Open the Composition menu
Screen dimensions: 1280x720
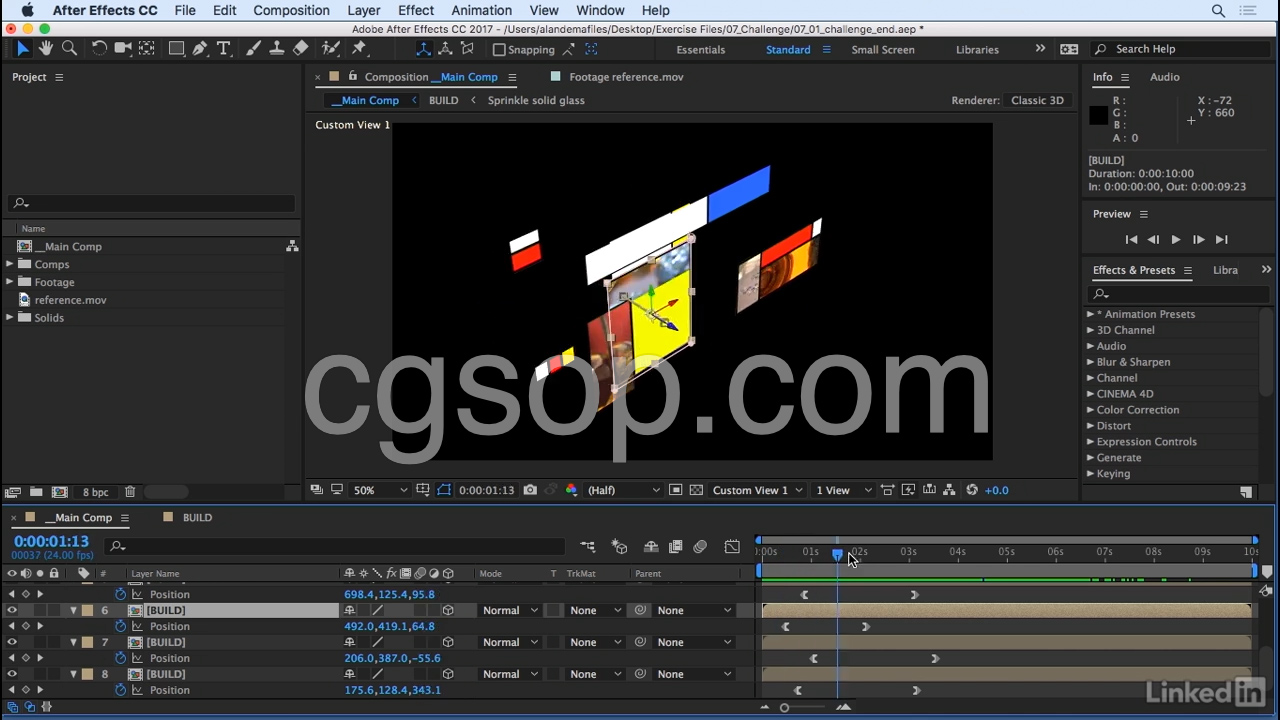coord(291,10)
